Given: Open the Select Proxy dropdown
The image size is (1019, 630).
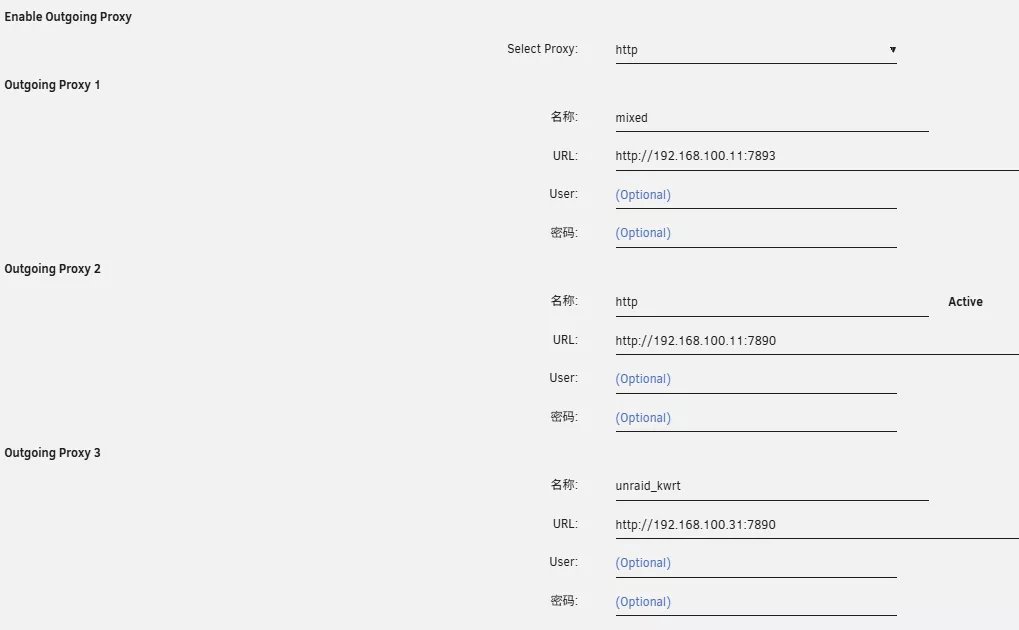Looking at the screenshot, I should [x=755, y=50].
